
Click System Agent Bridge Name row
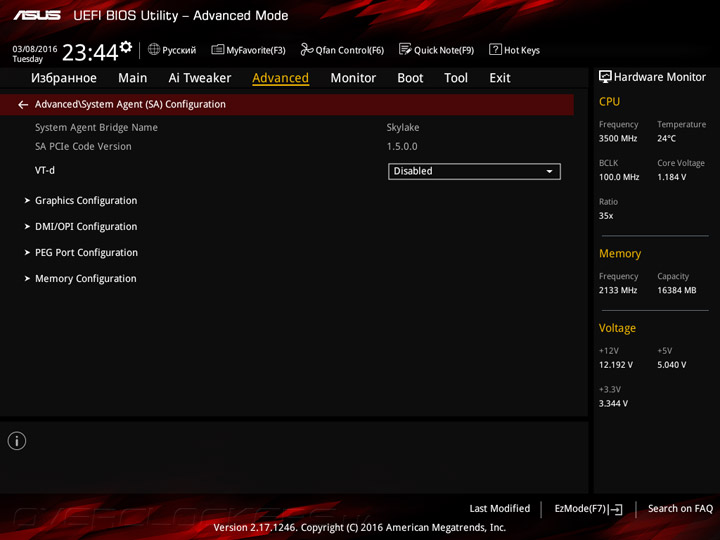pyautogui.click(x=96, y=127)
